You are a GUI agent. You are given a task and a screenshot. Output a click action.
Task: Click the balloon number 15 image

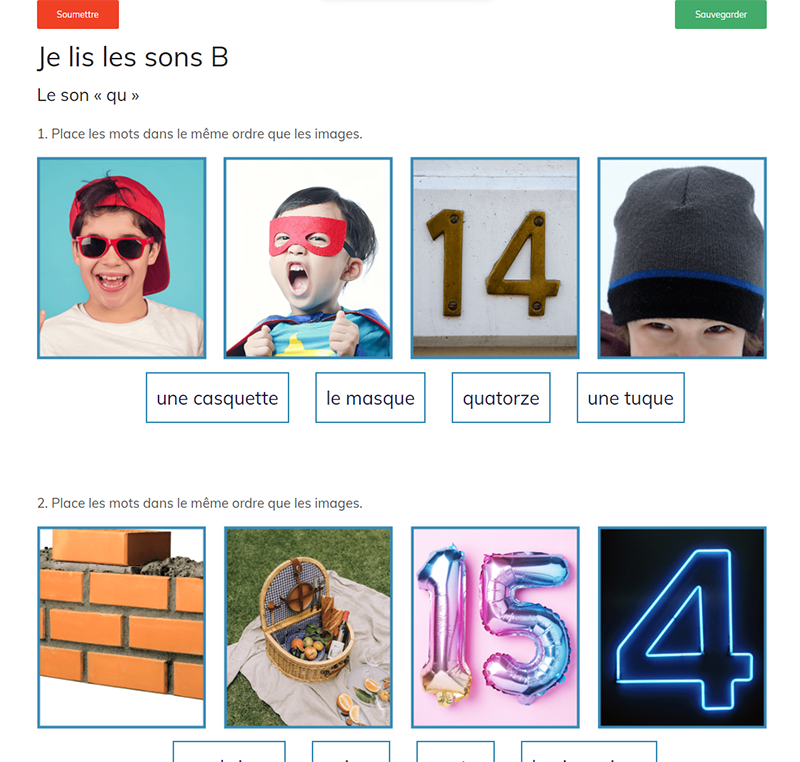[495, 627]
